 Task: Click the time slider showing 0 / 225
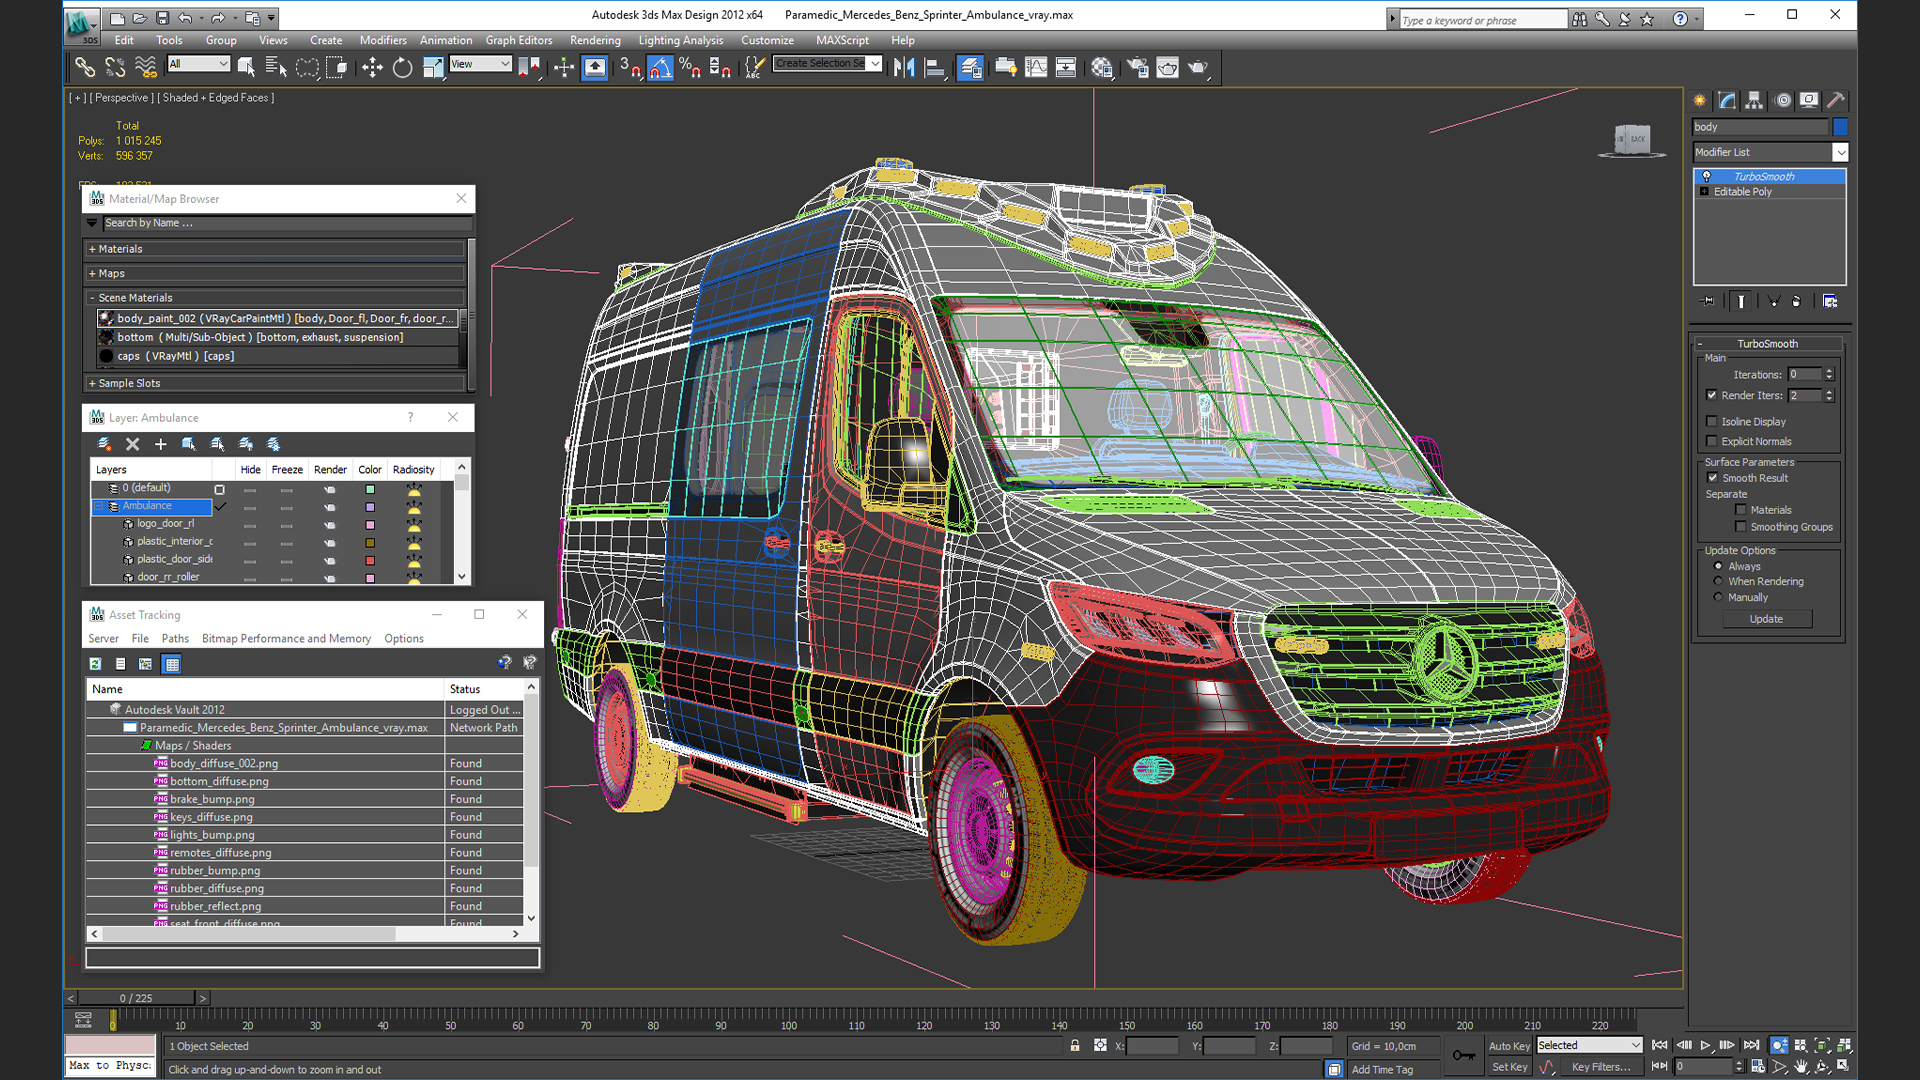point(137,998)
